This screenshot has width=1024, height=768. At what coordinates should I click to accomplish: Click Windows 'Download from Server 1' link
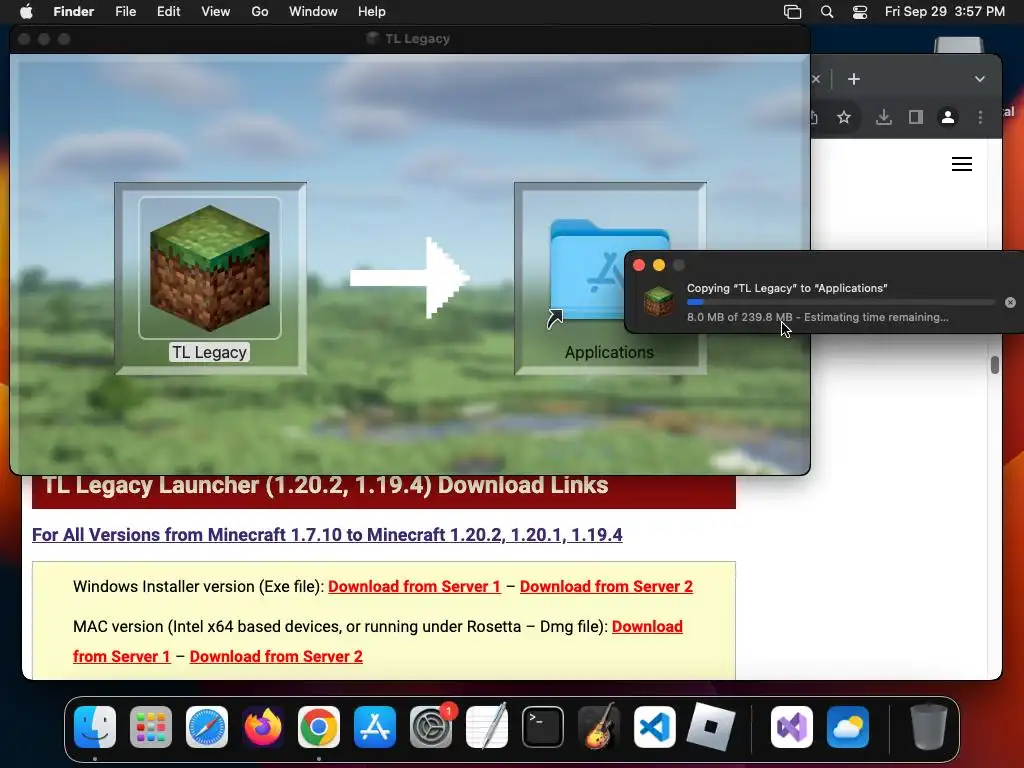coord(414,586)
